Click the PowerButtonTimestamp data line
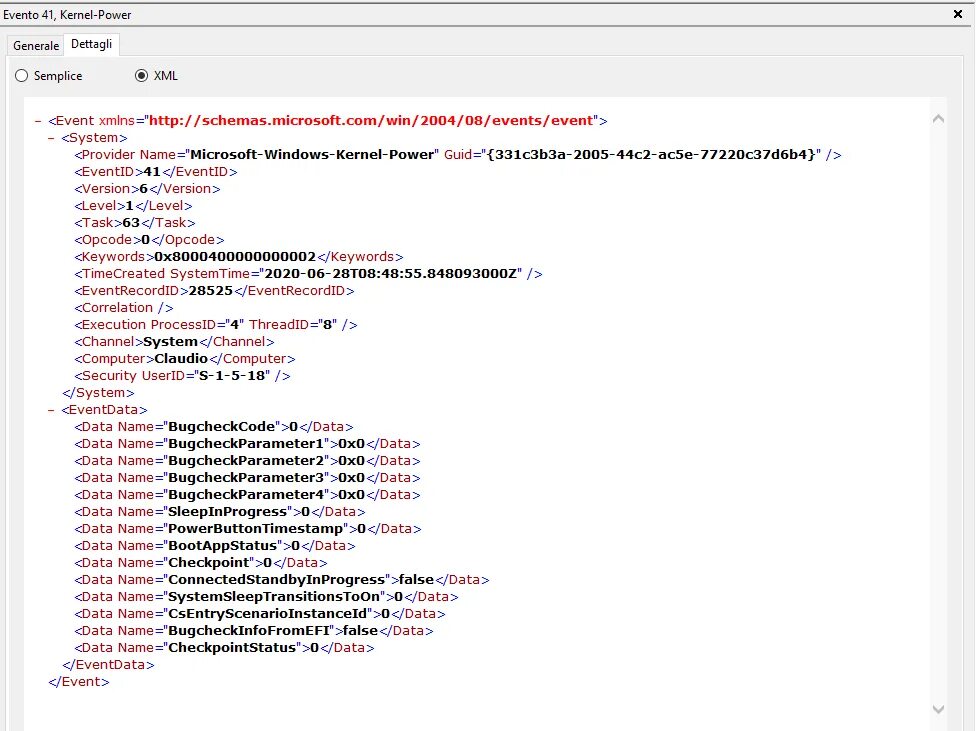Viewport: 976px width, 731px height. tap(248, 529)
